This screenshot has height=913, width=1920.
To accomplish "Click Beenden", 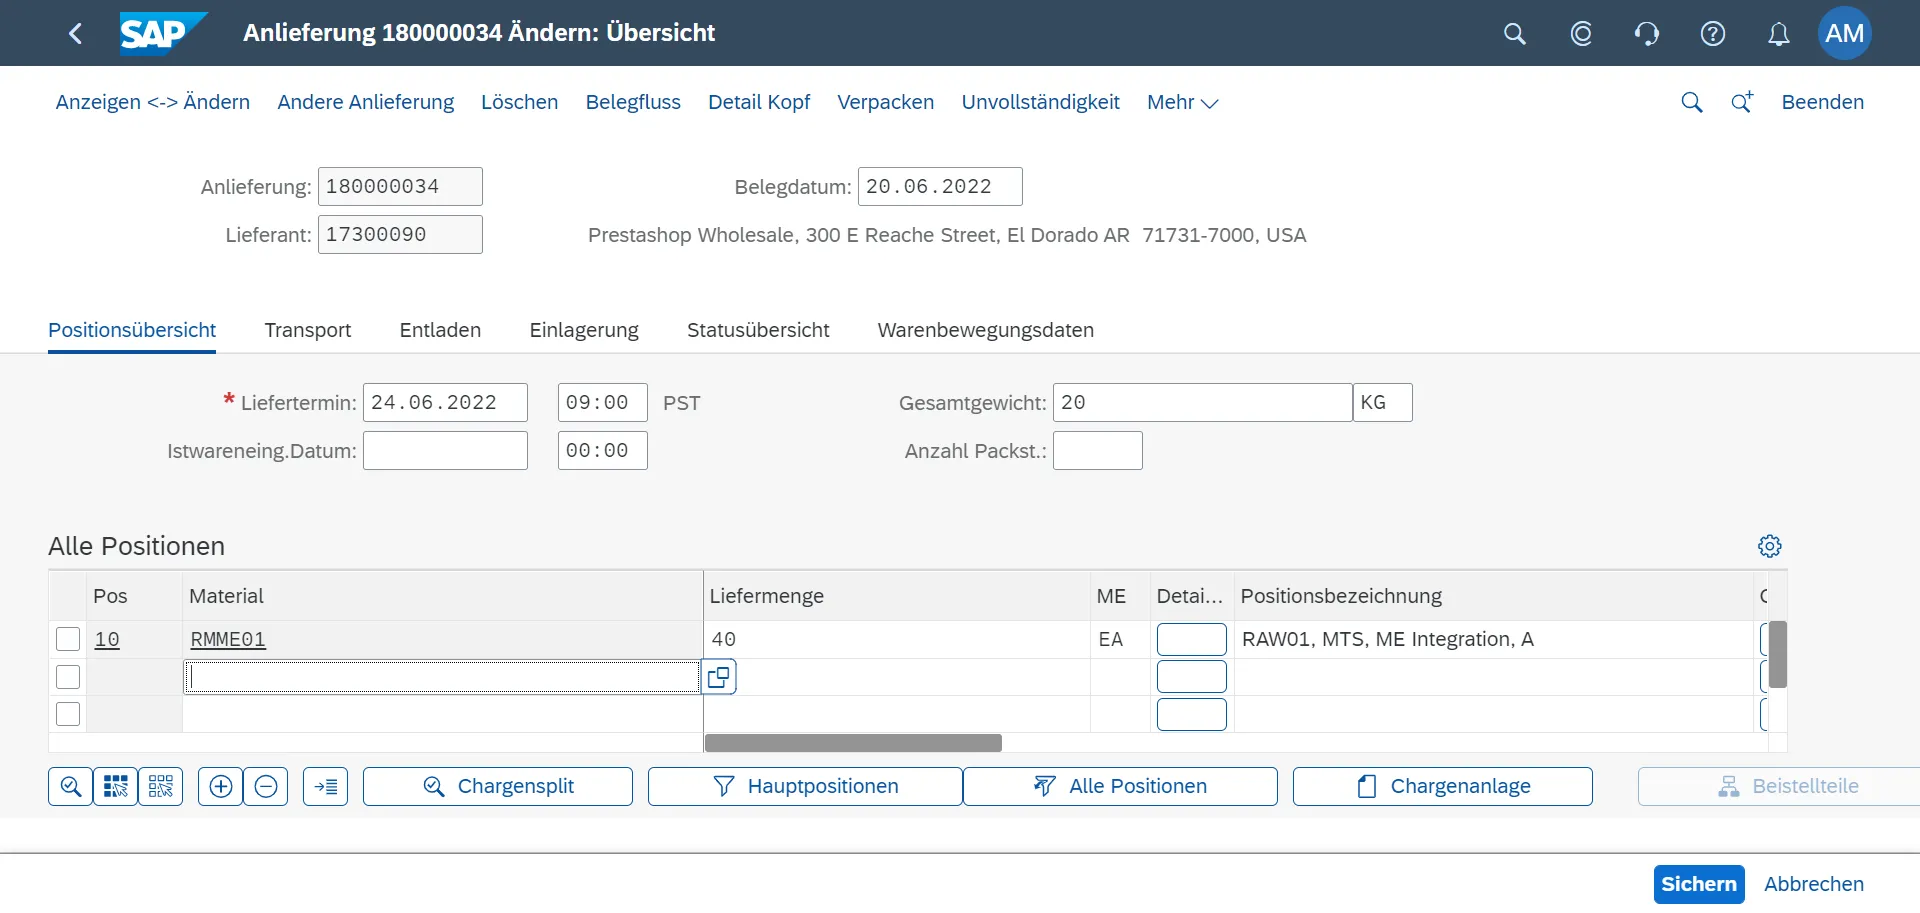I will coord(1822,102).
